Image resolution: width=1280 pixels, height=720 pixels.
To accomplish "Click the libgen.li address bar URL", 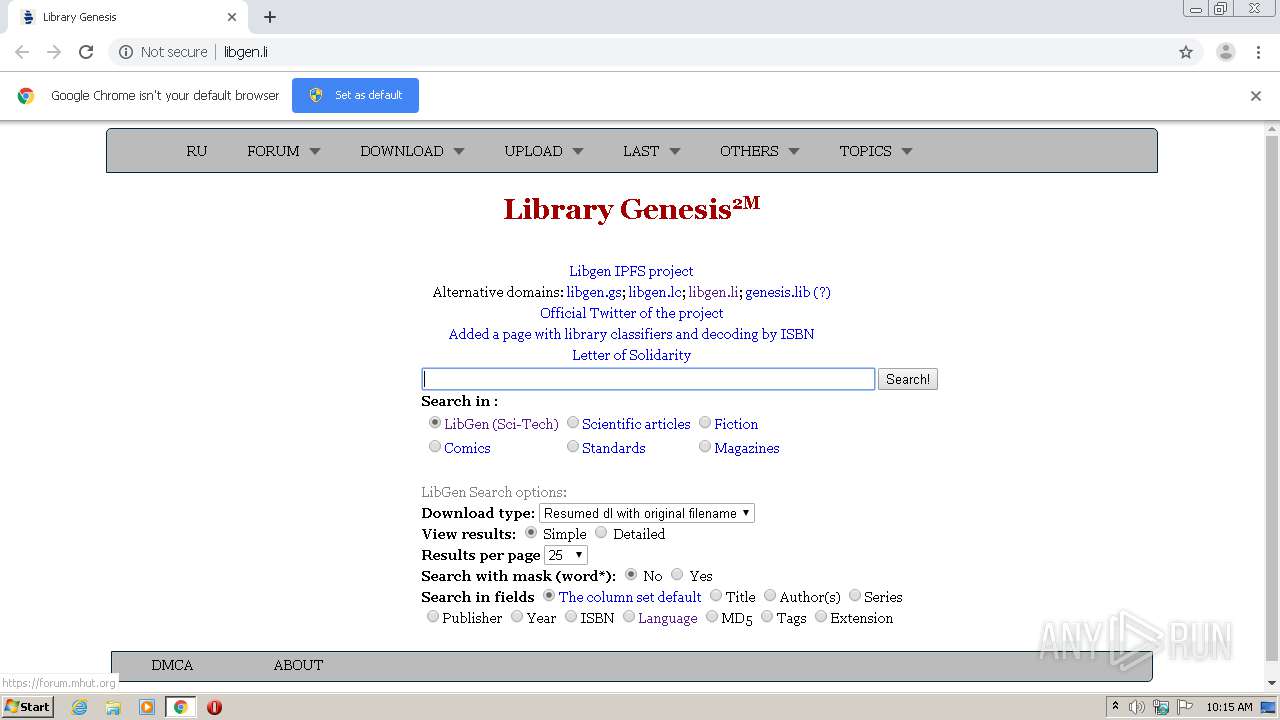I will 246,52.
